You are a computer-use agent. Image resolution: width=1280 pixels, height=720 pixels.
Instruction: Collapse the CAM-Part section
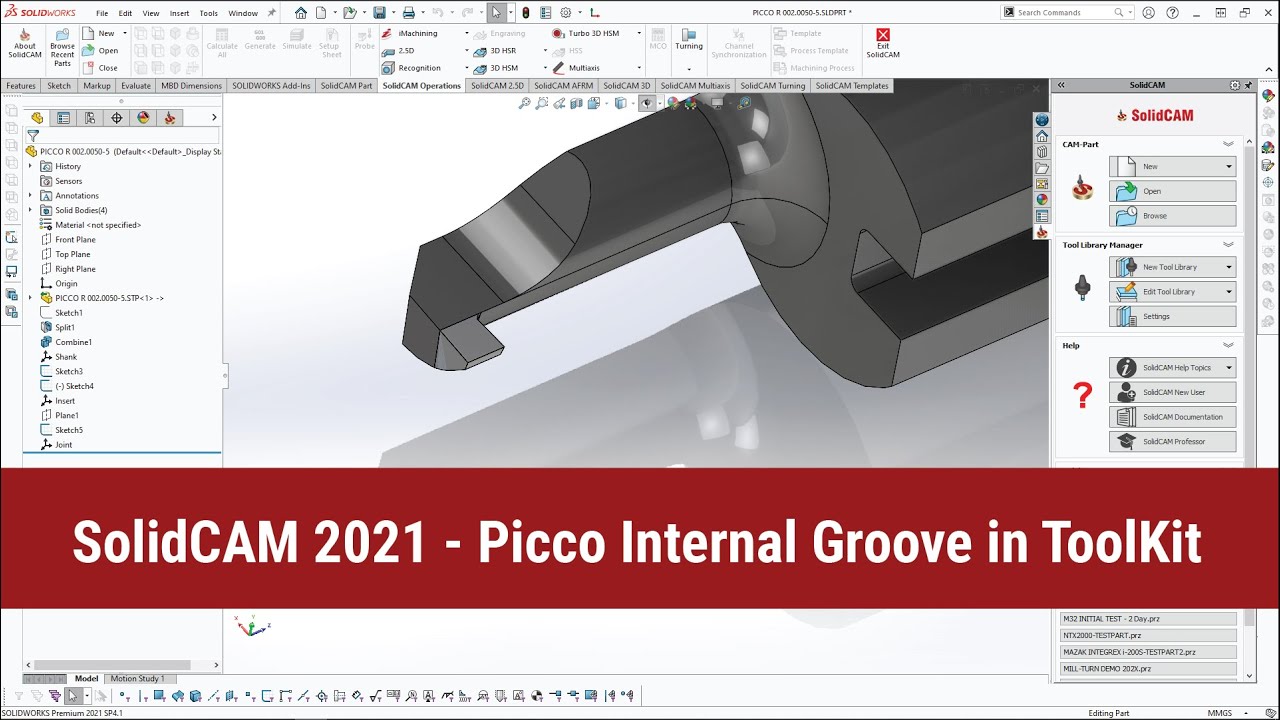click(1228, 144)
